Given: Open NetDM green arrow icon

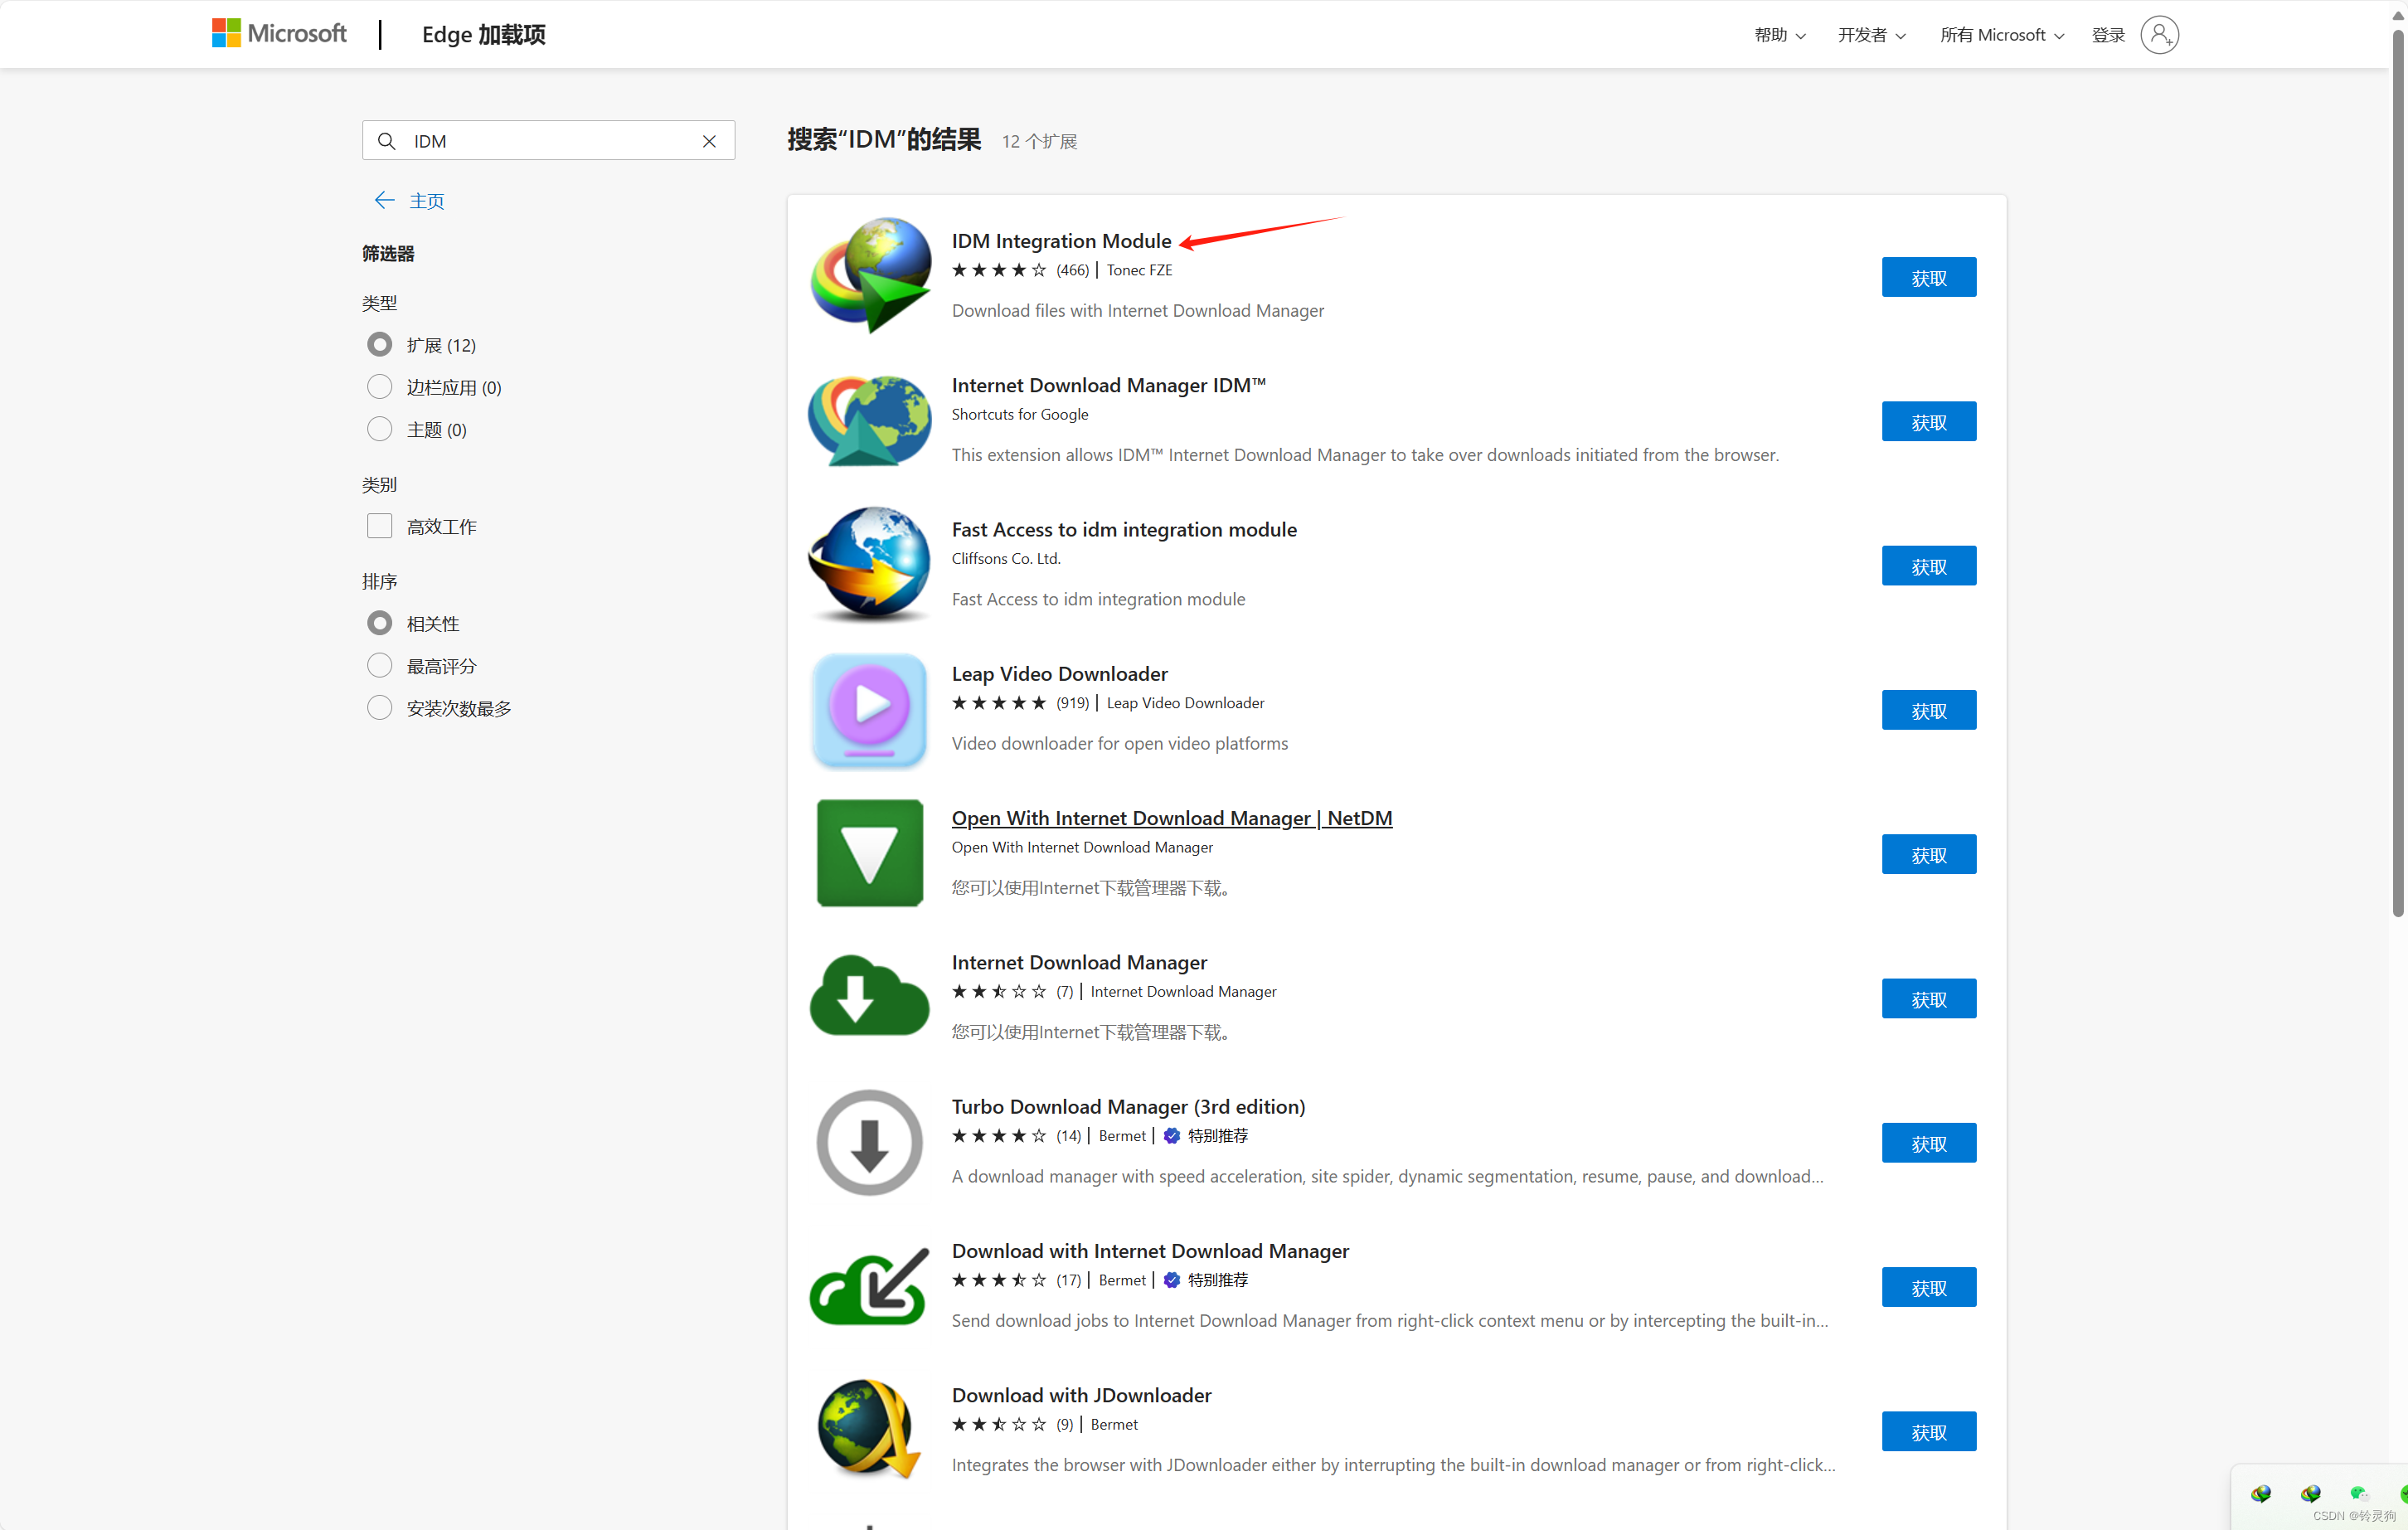Looking at the screenshot, I should 870,853.
